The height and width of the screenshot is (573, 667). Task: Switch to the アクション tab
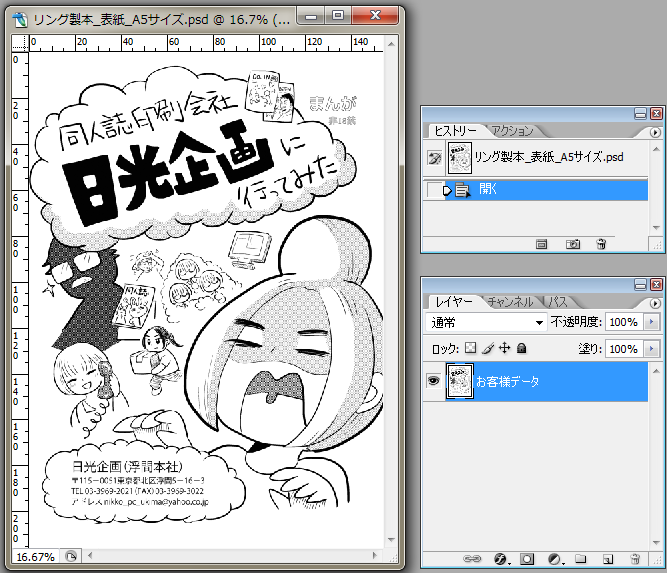512,131
